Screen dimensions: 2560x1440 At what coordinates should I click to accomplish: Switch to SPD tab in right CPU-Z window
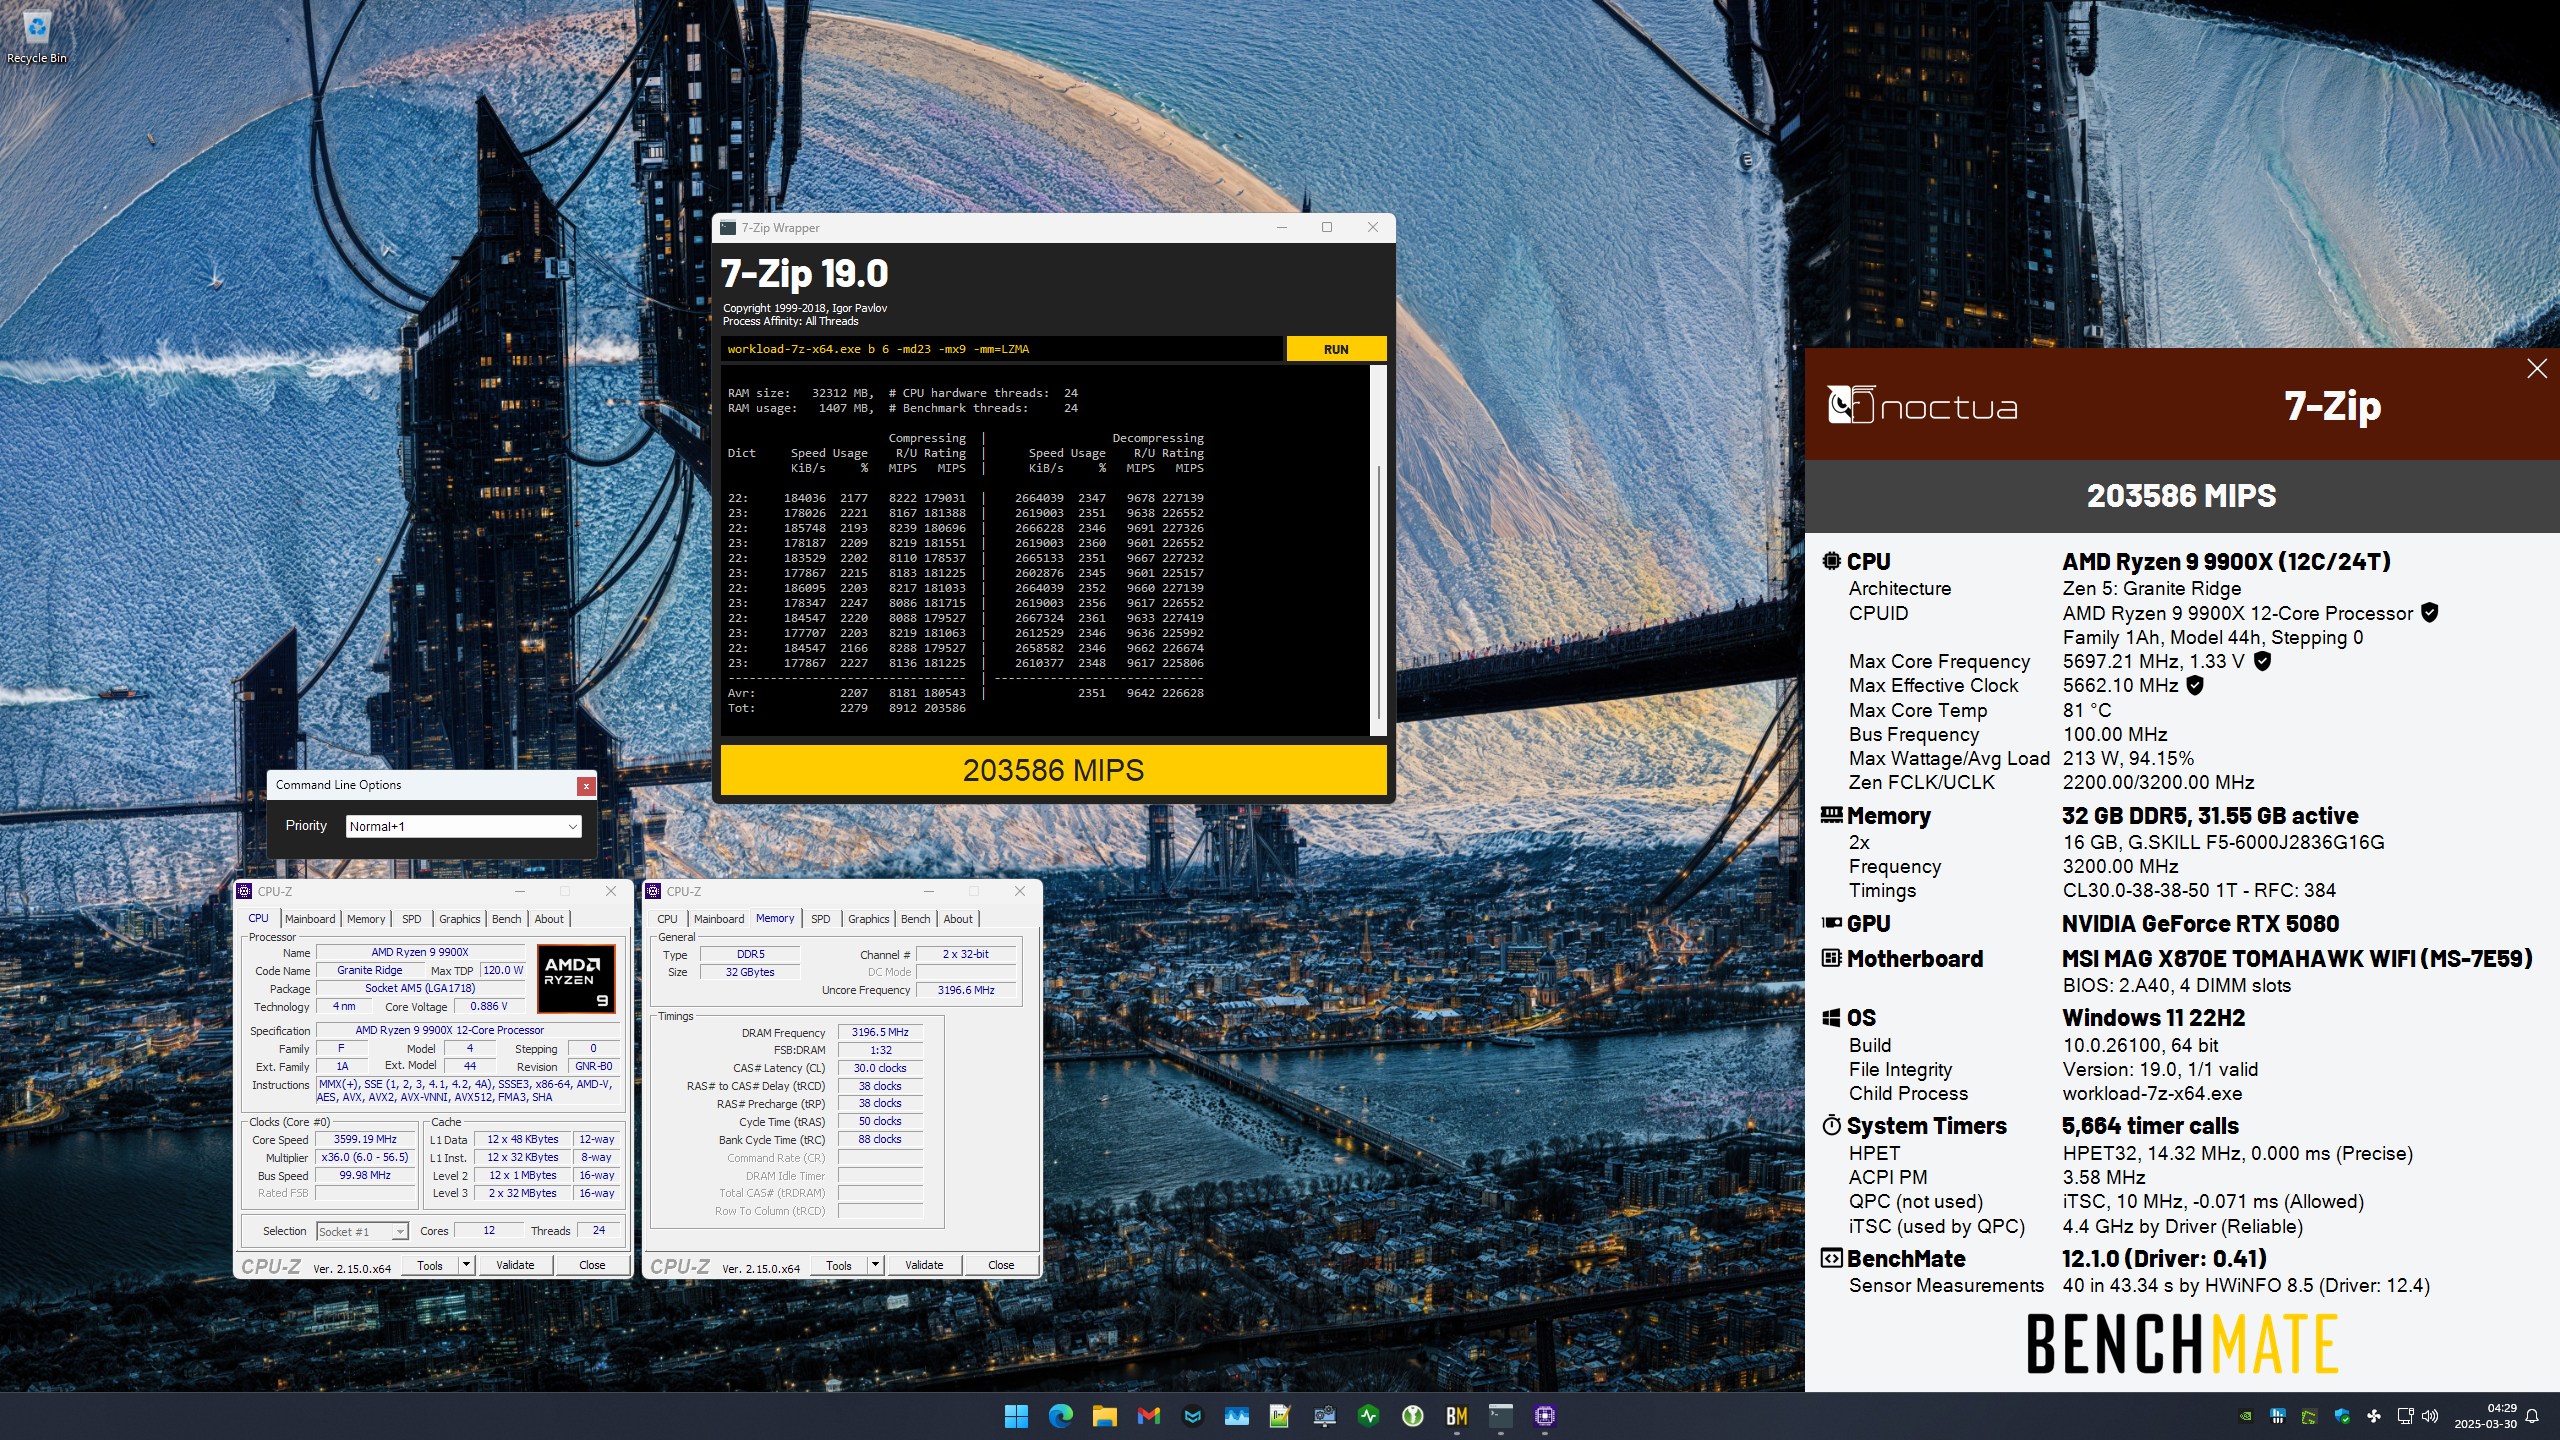[820, 919]
